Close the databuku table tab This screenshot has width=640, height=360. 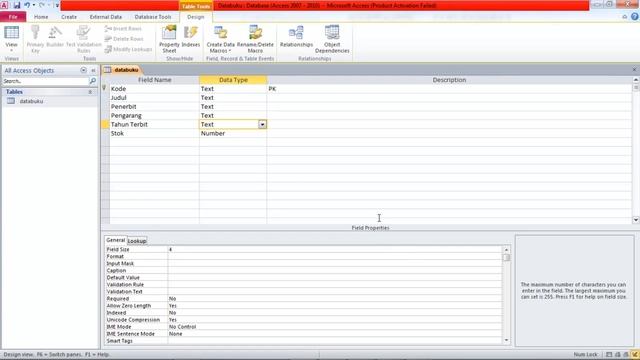634,70
